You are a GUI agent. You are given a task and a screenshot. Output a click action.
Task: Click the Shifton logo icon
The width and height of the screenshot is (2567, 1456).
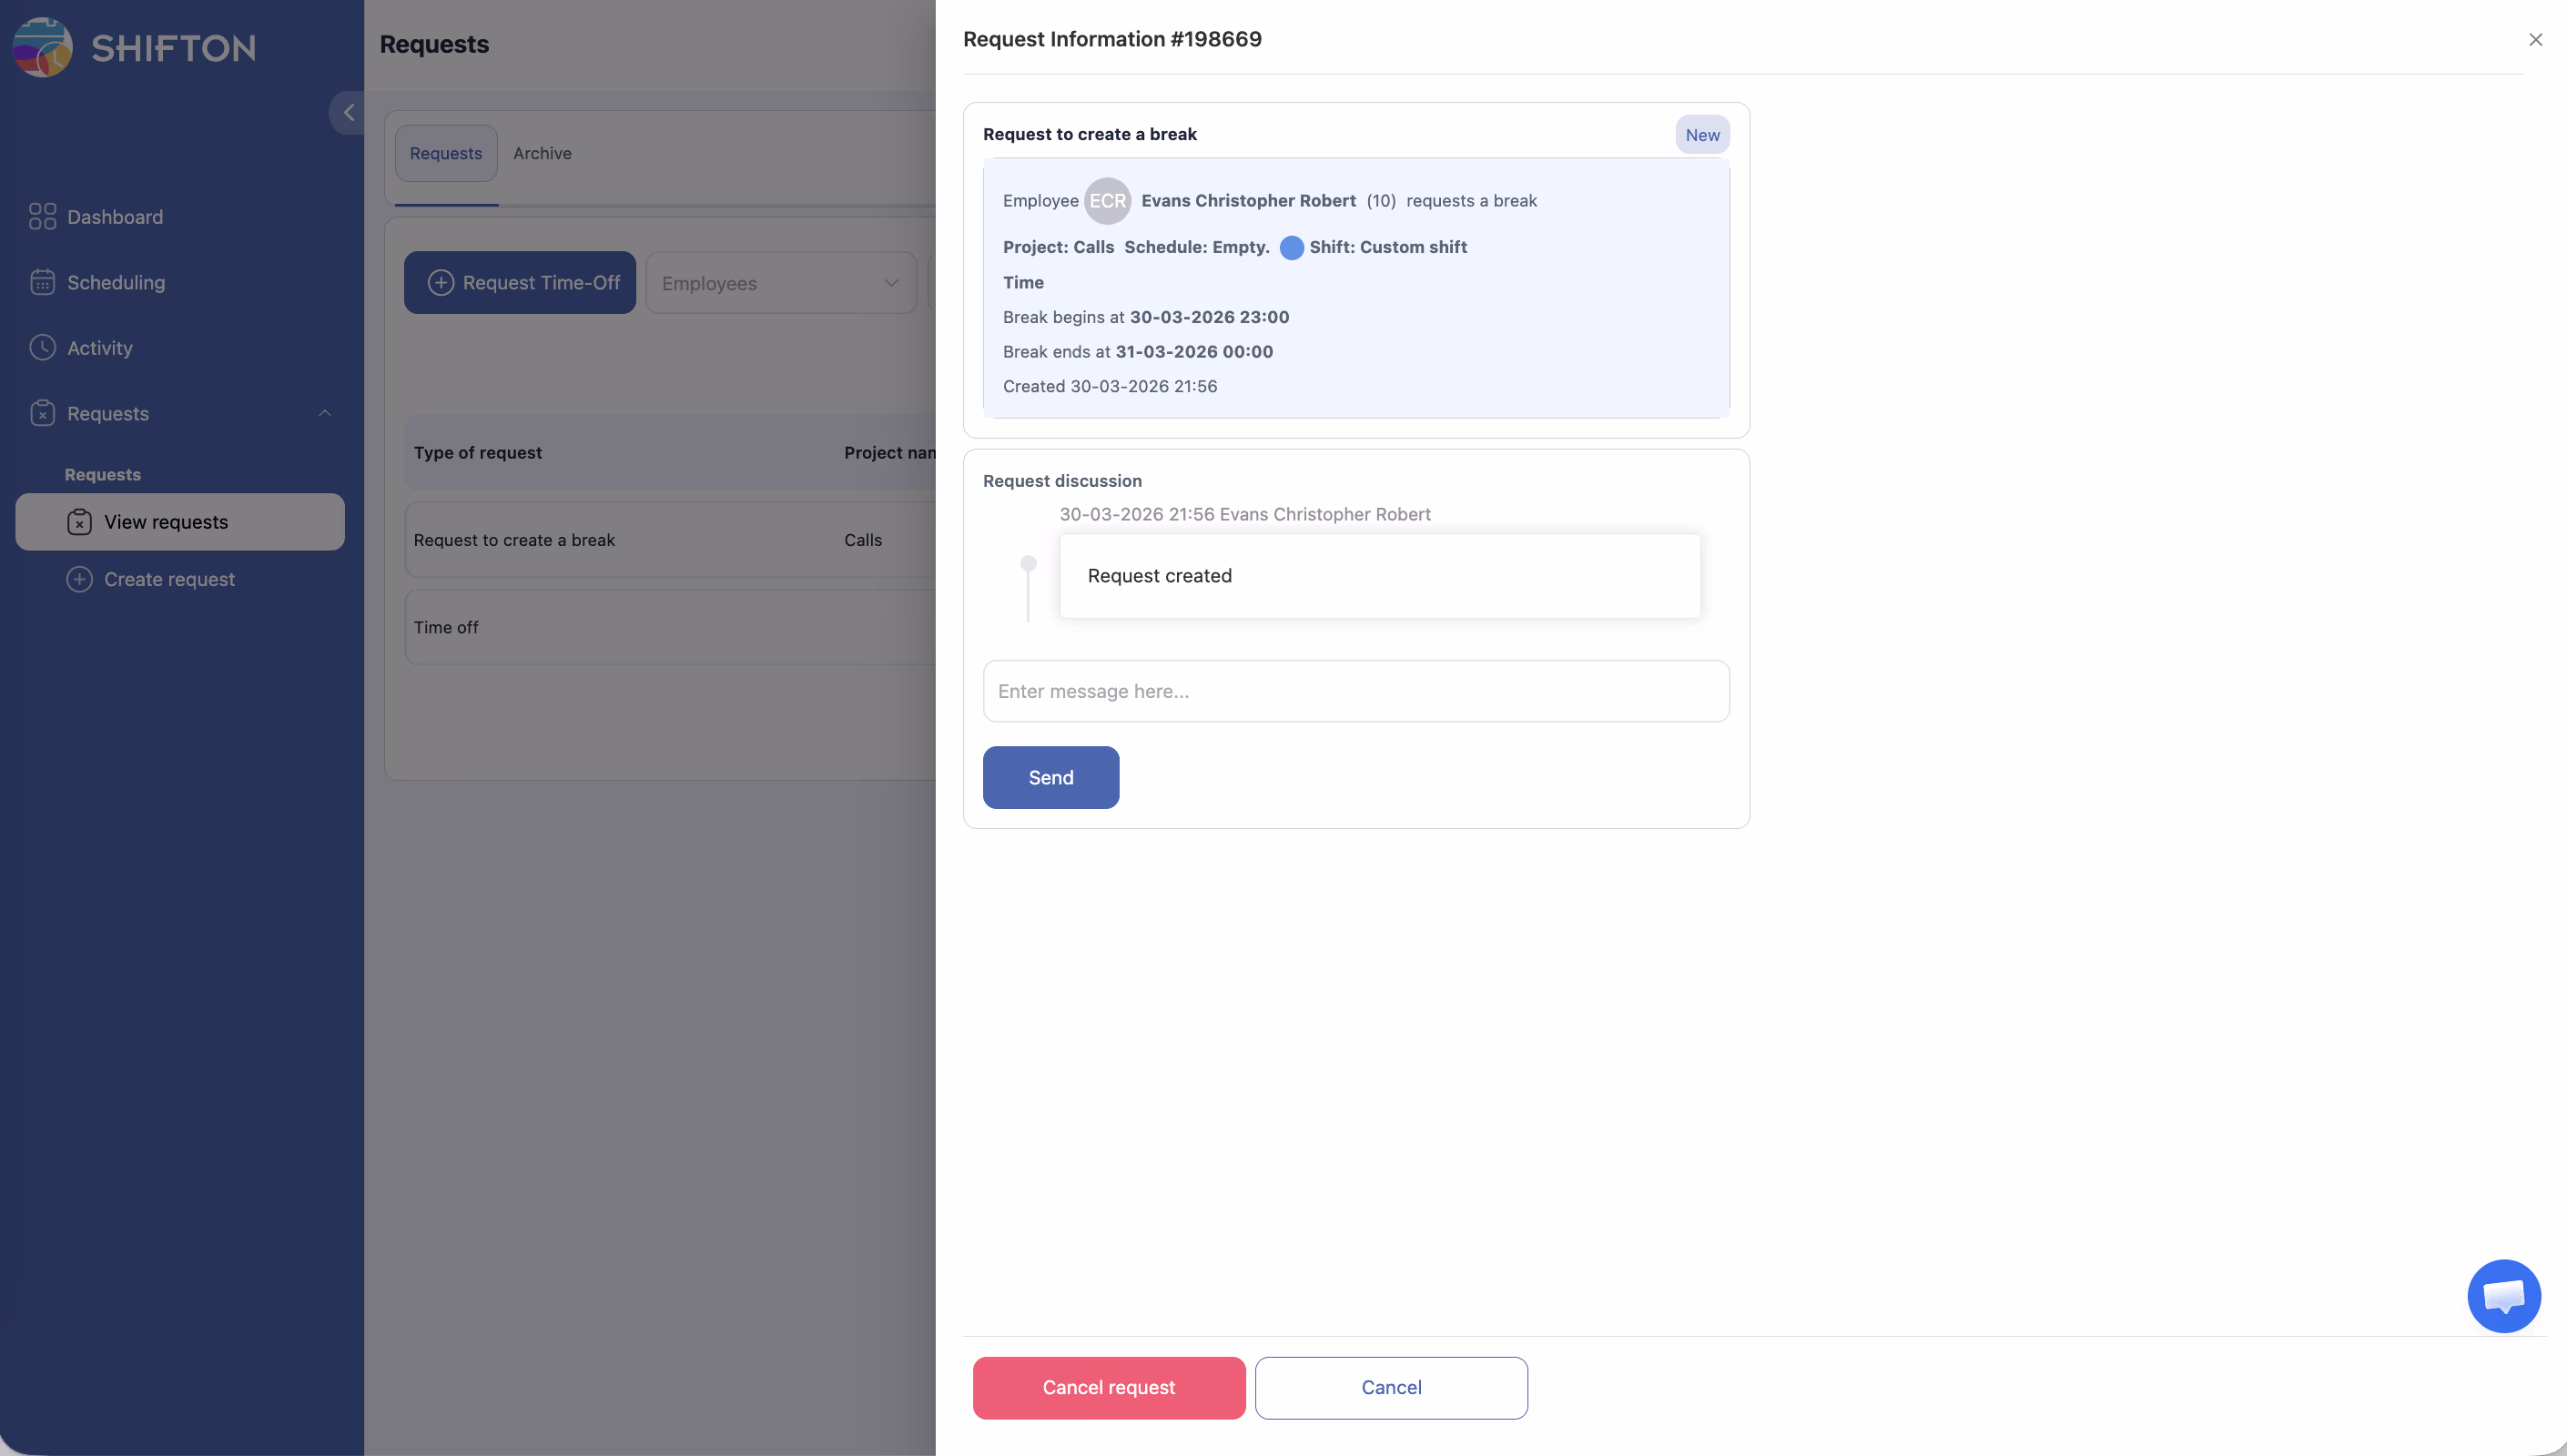[x=43, y=47]
